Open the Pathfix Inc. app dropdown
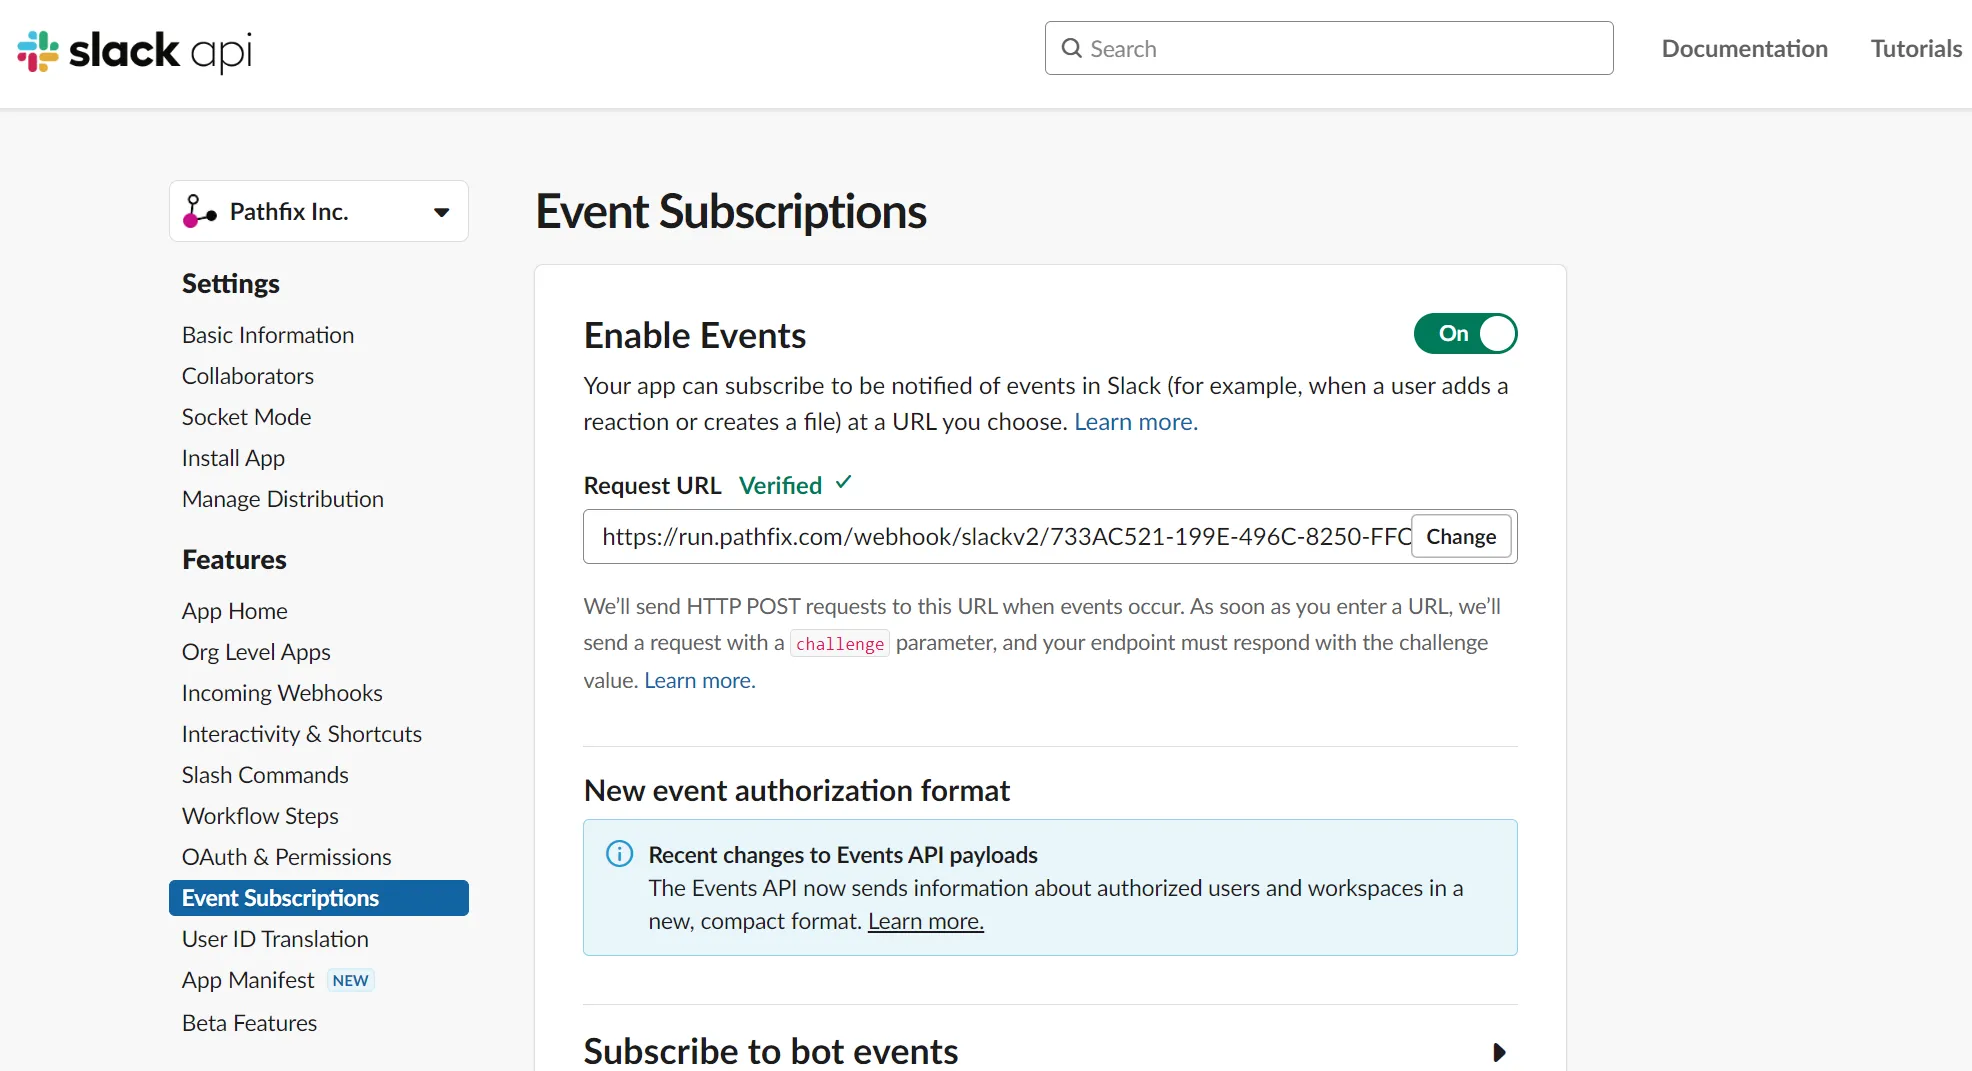This screenshot has width=1972, height=1071. click(x=319, y=211)
